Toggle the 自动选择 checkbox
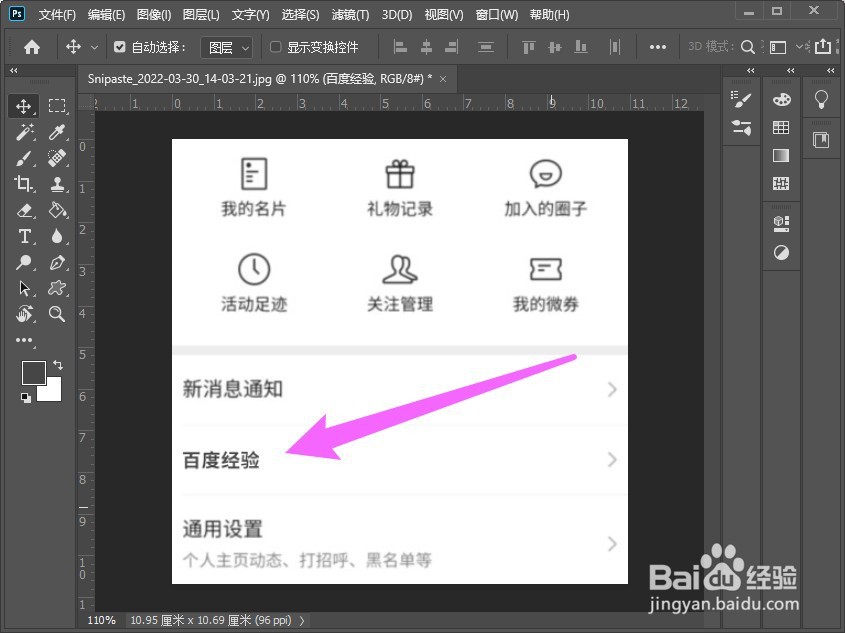The height and width of the screenshot is (633, 845). (x=120, y=47)
